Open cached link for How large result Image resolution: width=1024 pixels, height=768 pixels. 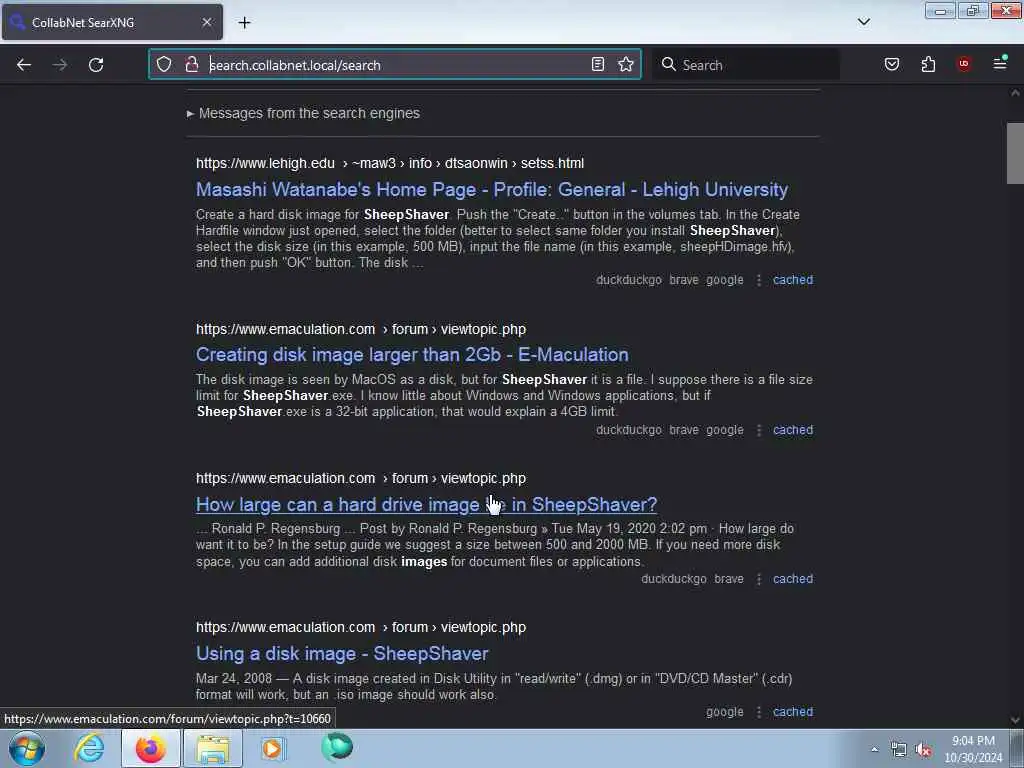[793, 579]
